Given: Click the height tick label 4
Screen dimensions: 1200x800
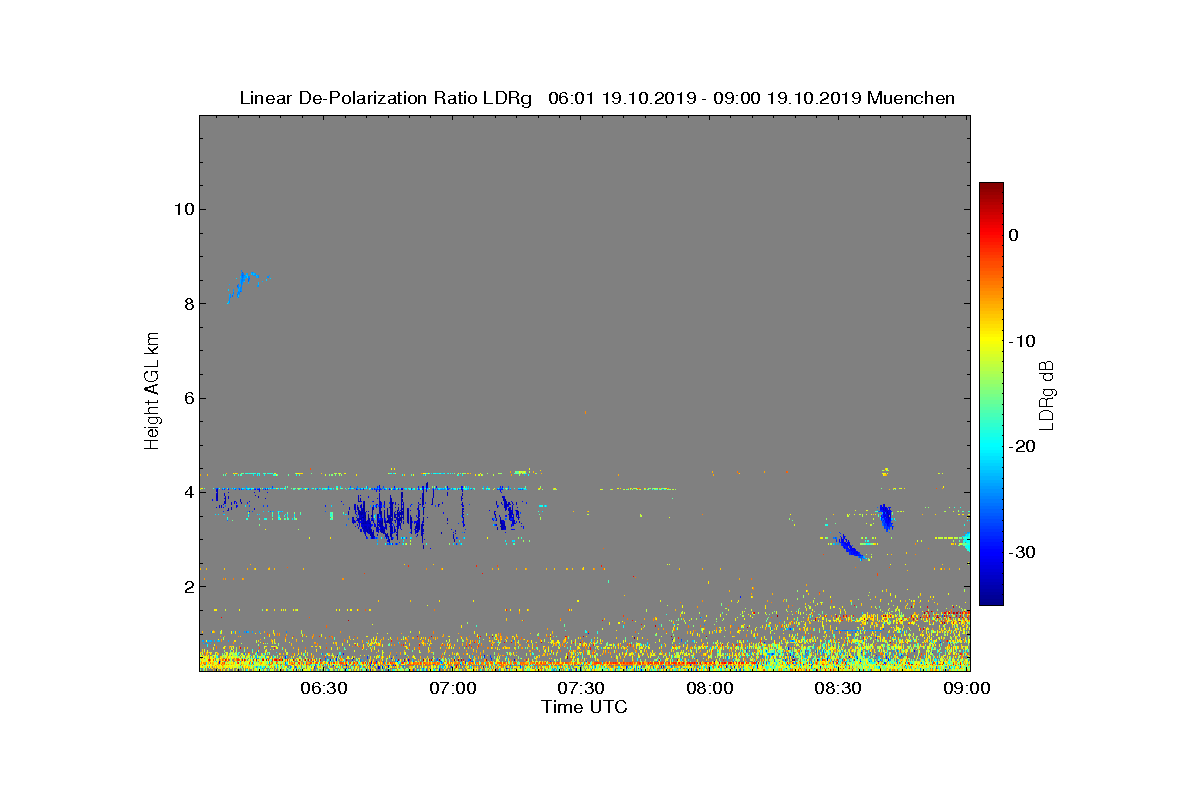Looking at the screenshot, I should pos(188,492).
